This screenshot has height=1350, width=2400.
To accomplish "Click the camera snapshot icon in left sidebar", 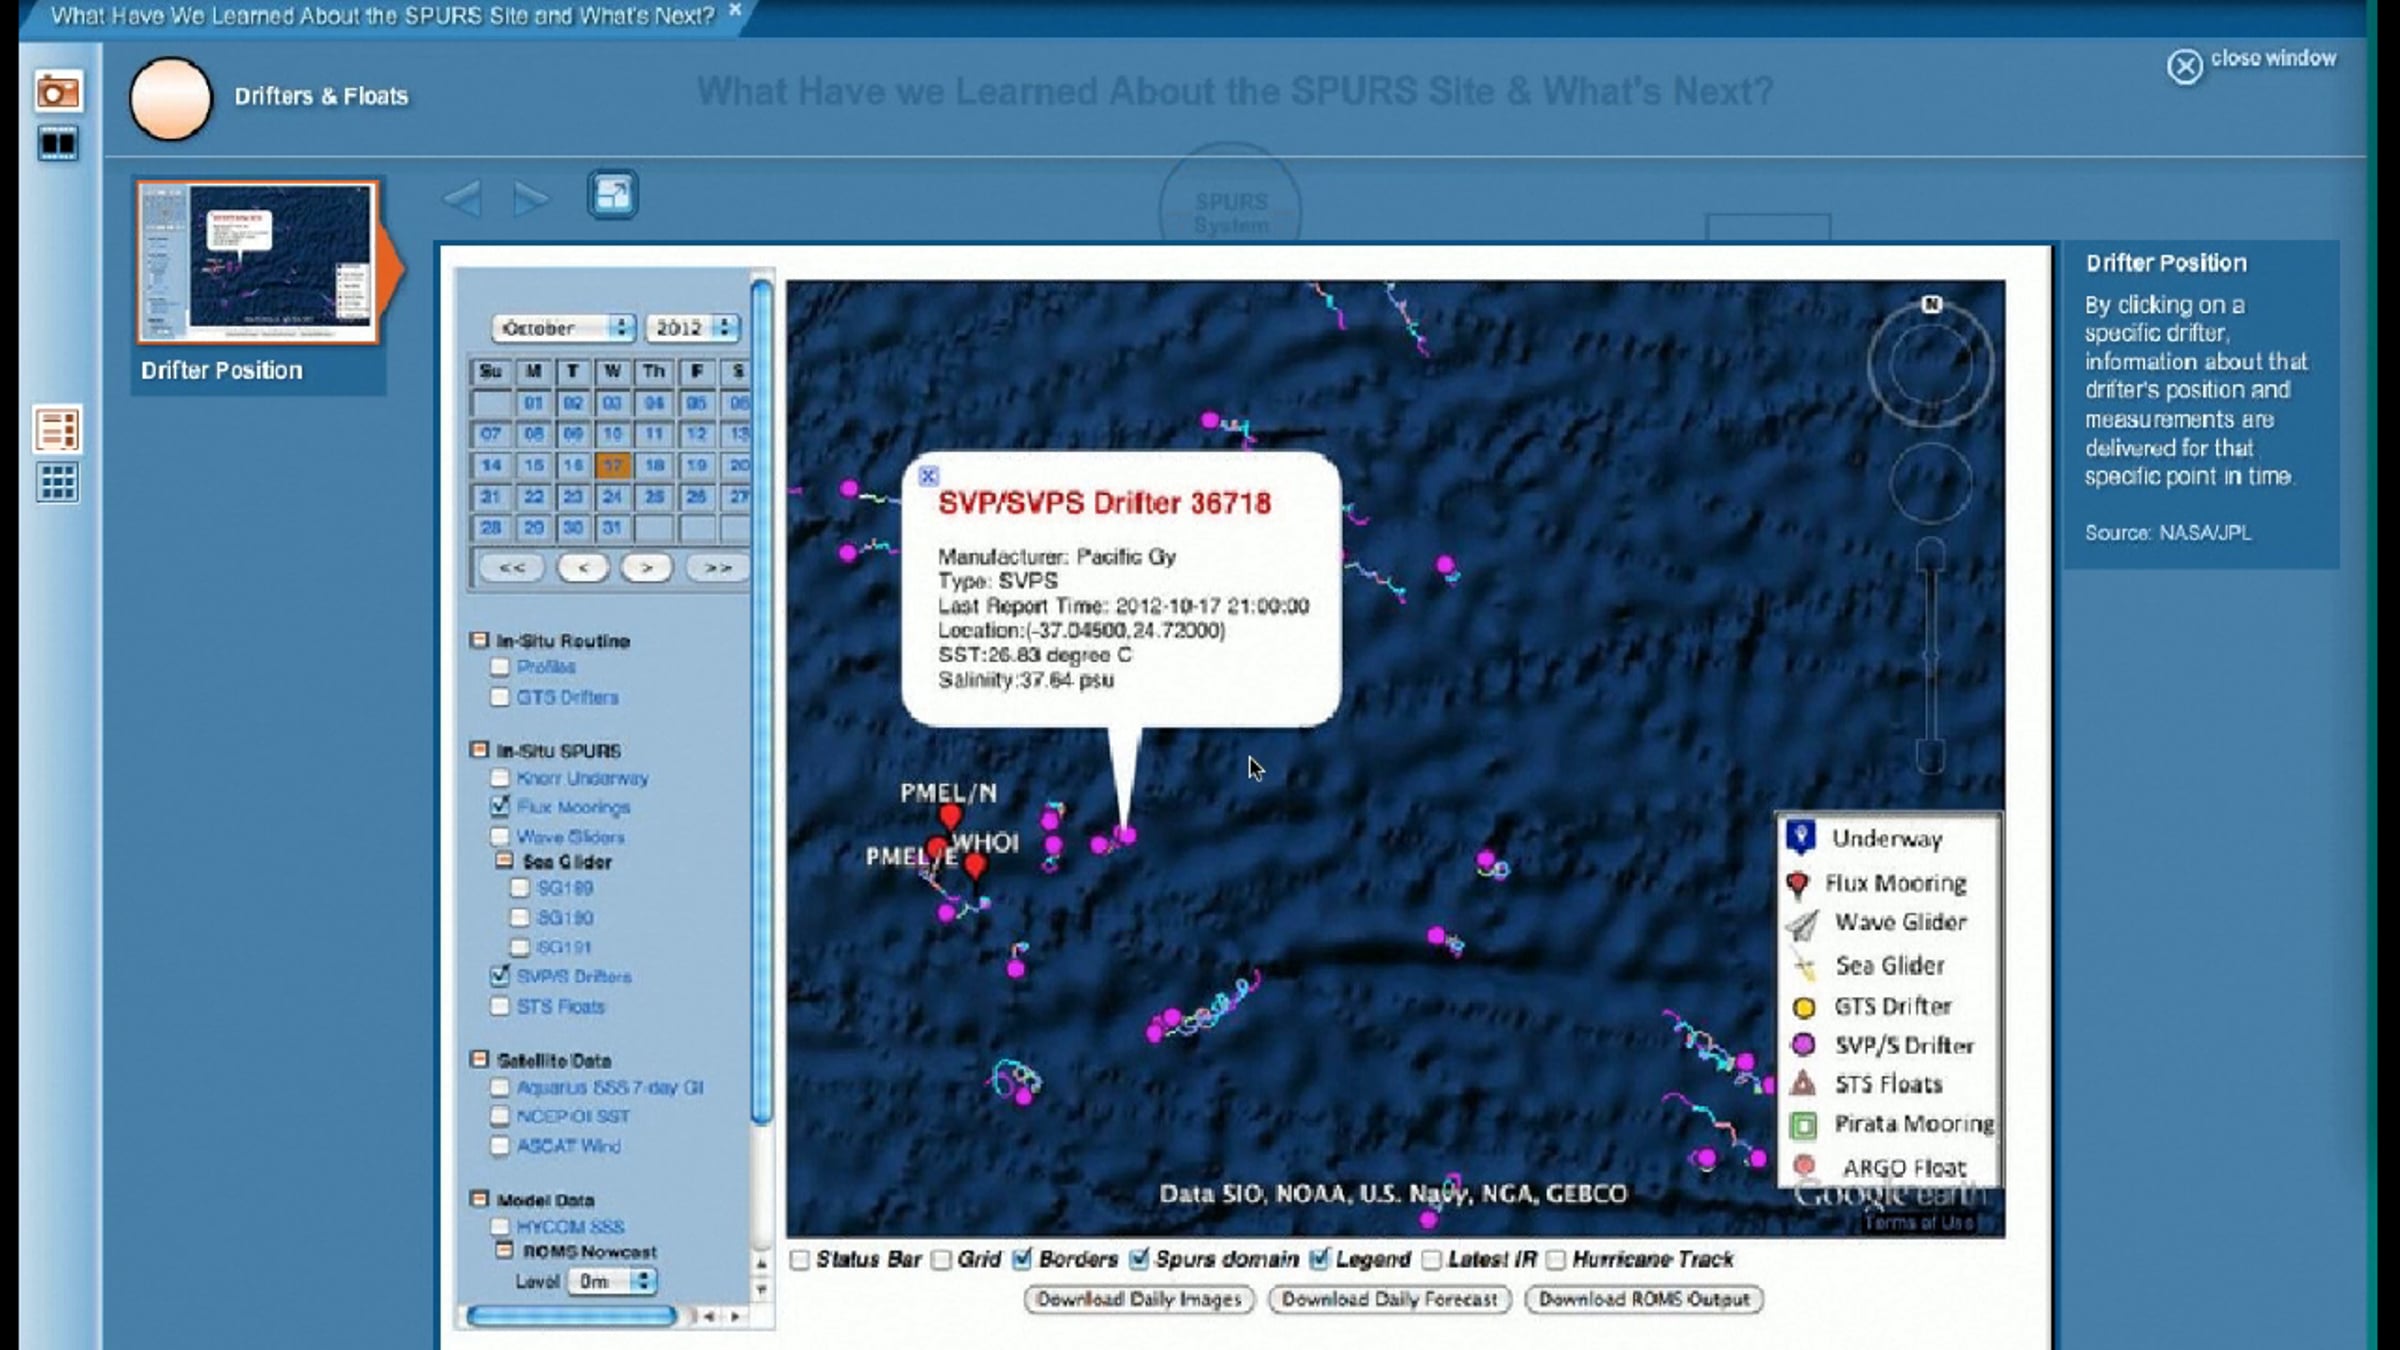I will (x=58, y=93).
